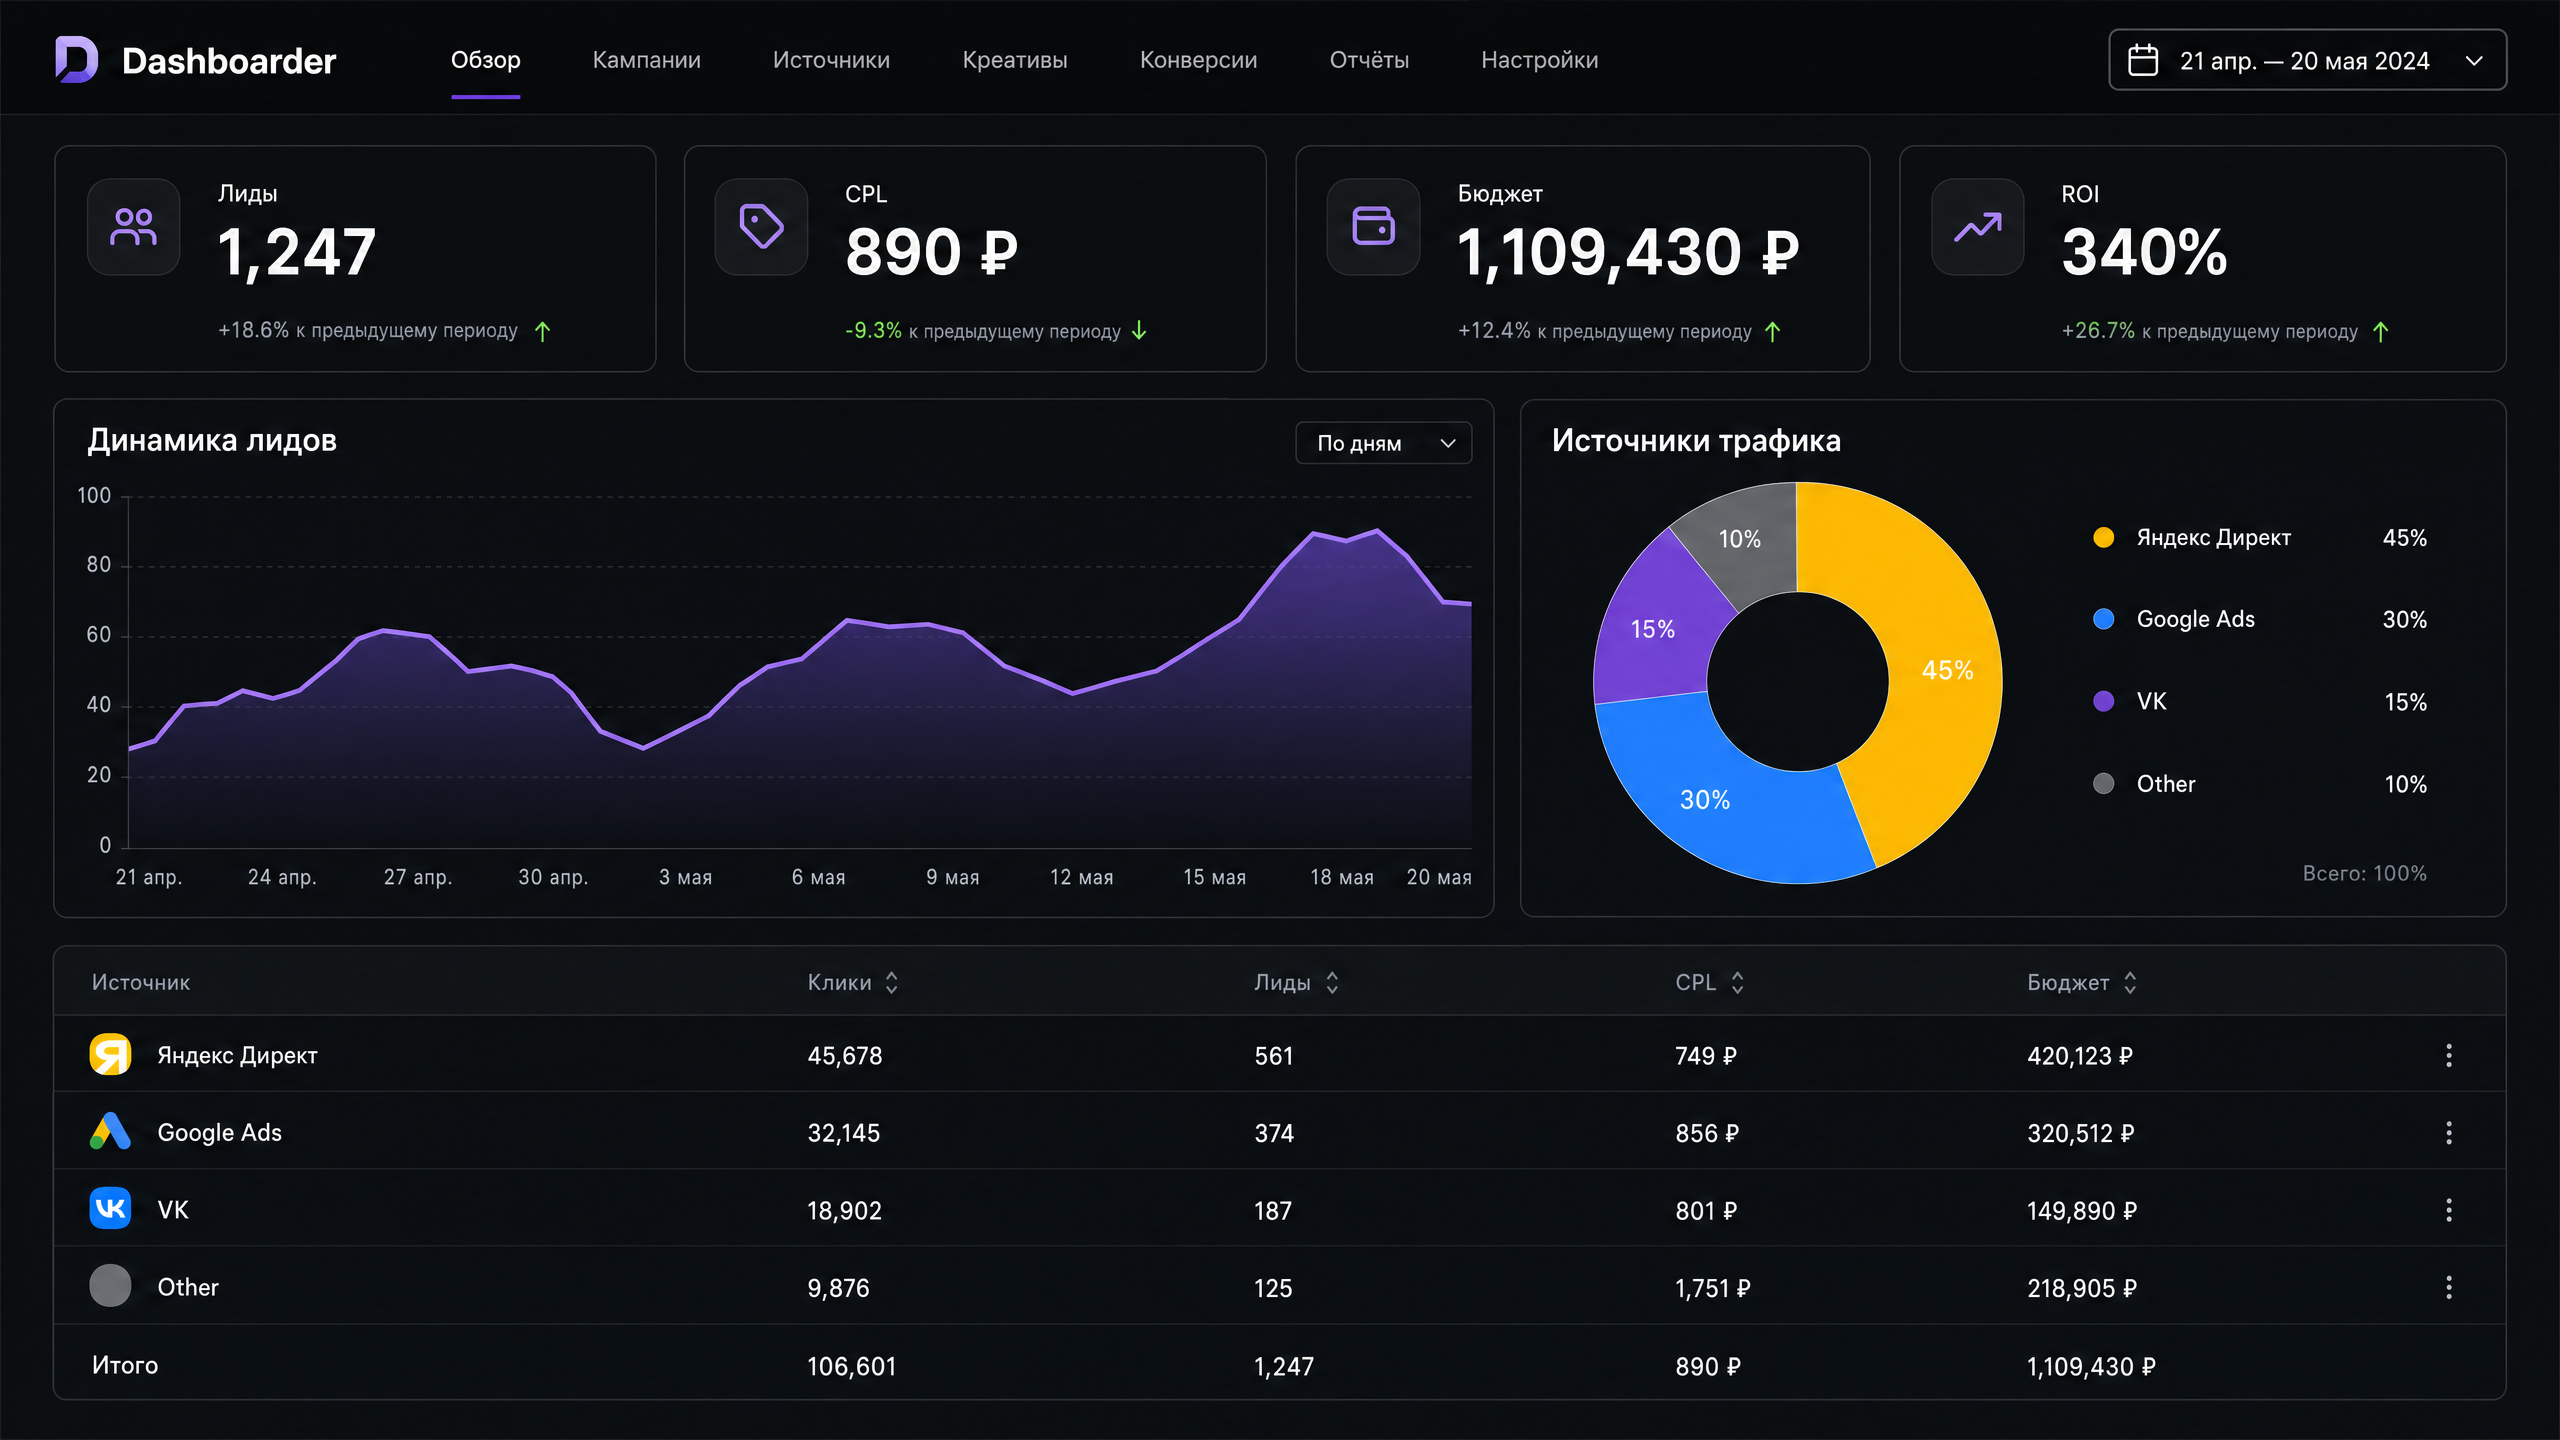Click the Google Ads blue legend dot
Screen dimensions: 2560x1440
click(2103, 619)
